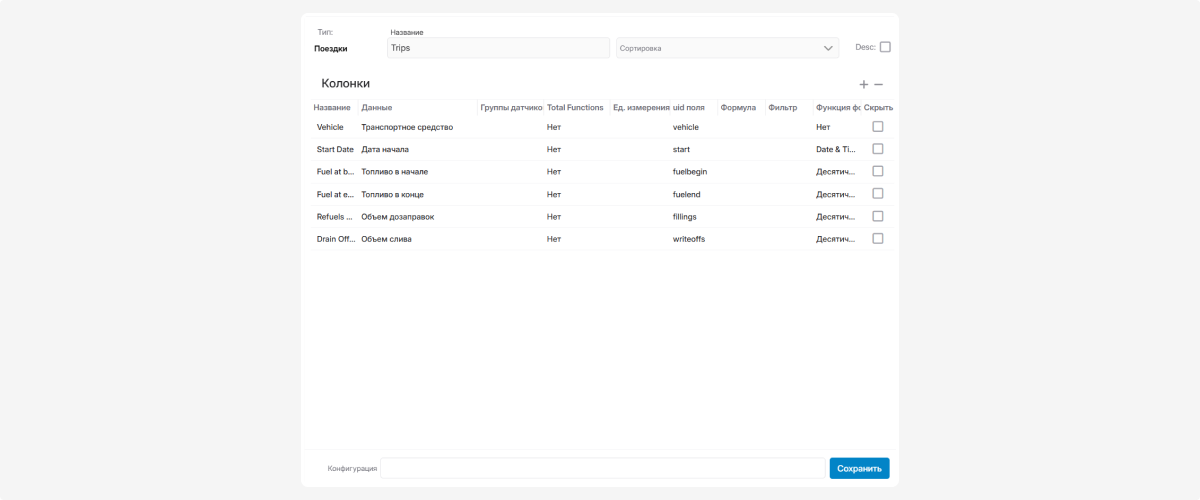Select the Fuel at b... name cell
Viewport: 1200px width, 500px height.
coord(335,171)
